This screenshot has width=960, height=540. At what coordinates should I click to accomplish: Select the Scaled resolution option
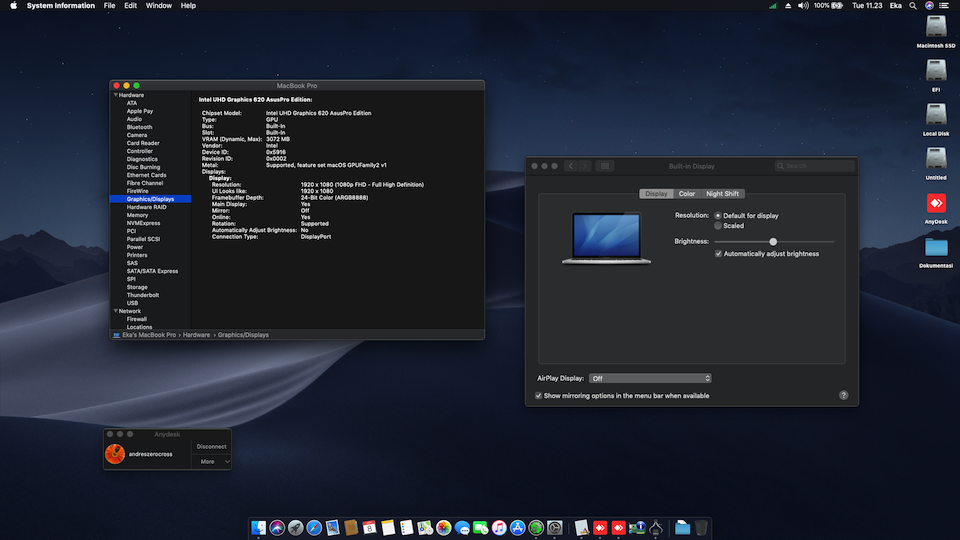point(718,226)
